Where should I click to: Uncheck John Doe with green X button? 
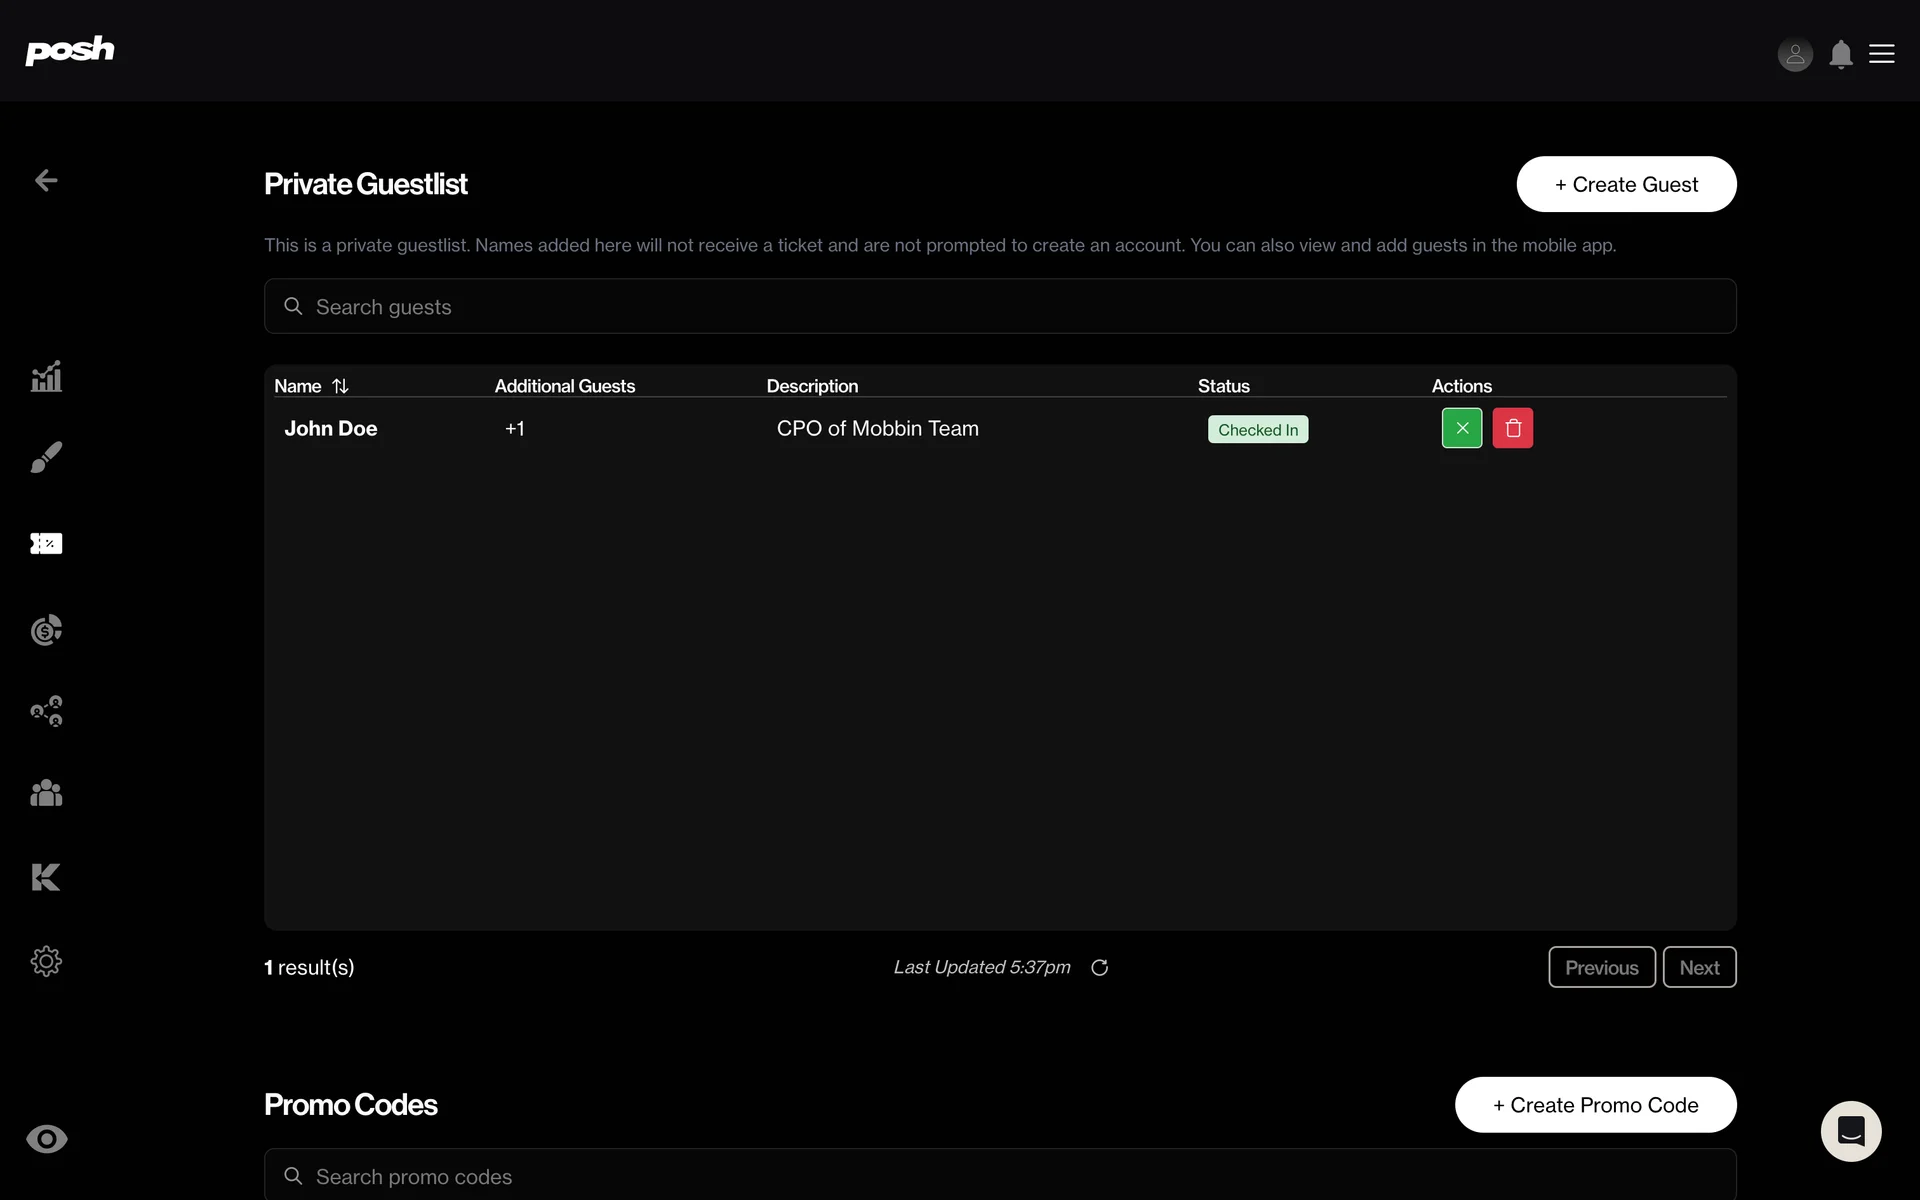[x=1462, y=428]
